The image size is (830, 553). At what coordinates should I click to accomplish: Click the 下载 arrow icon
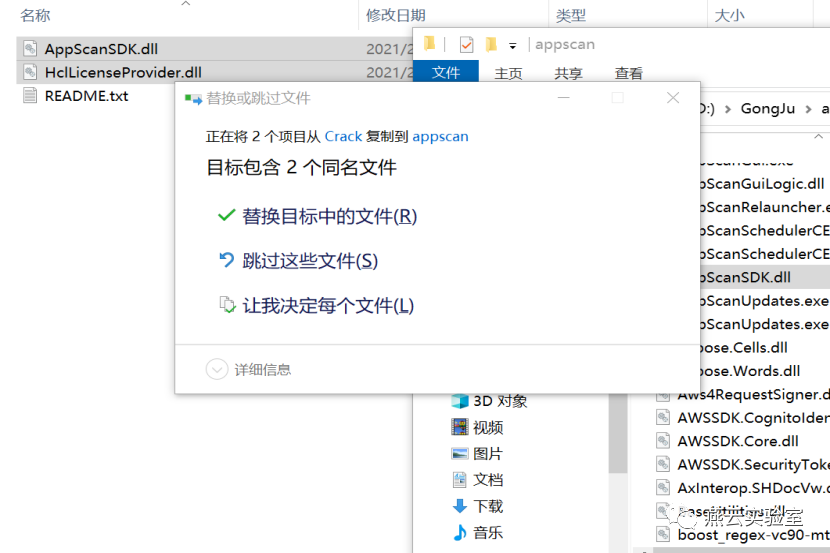[460, 506]
